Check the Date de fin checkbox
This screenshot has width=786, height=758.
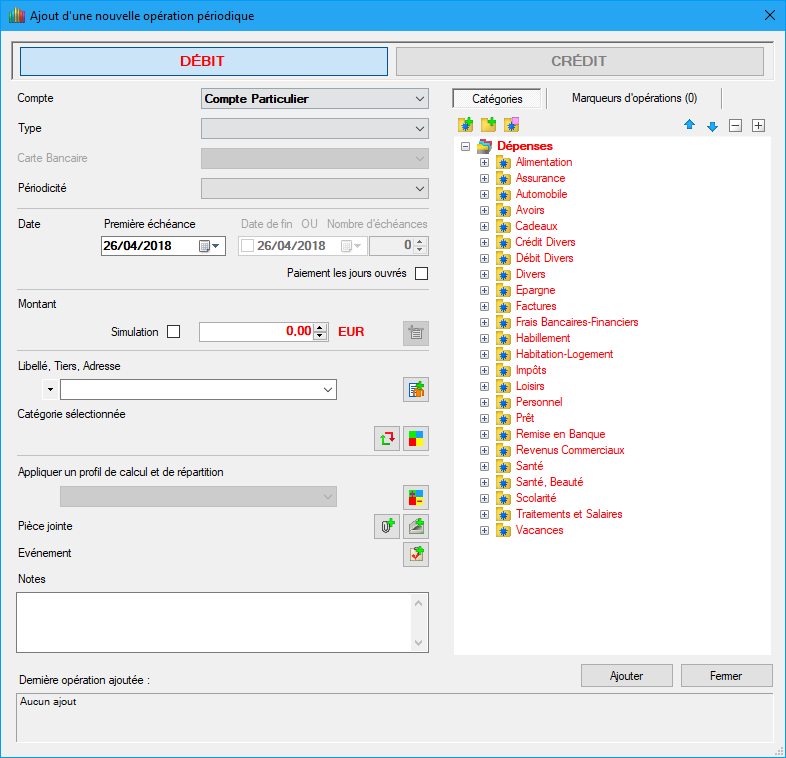(247, 246)
